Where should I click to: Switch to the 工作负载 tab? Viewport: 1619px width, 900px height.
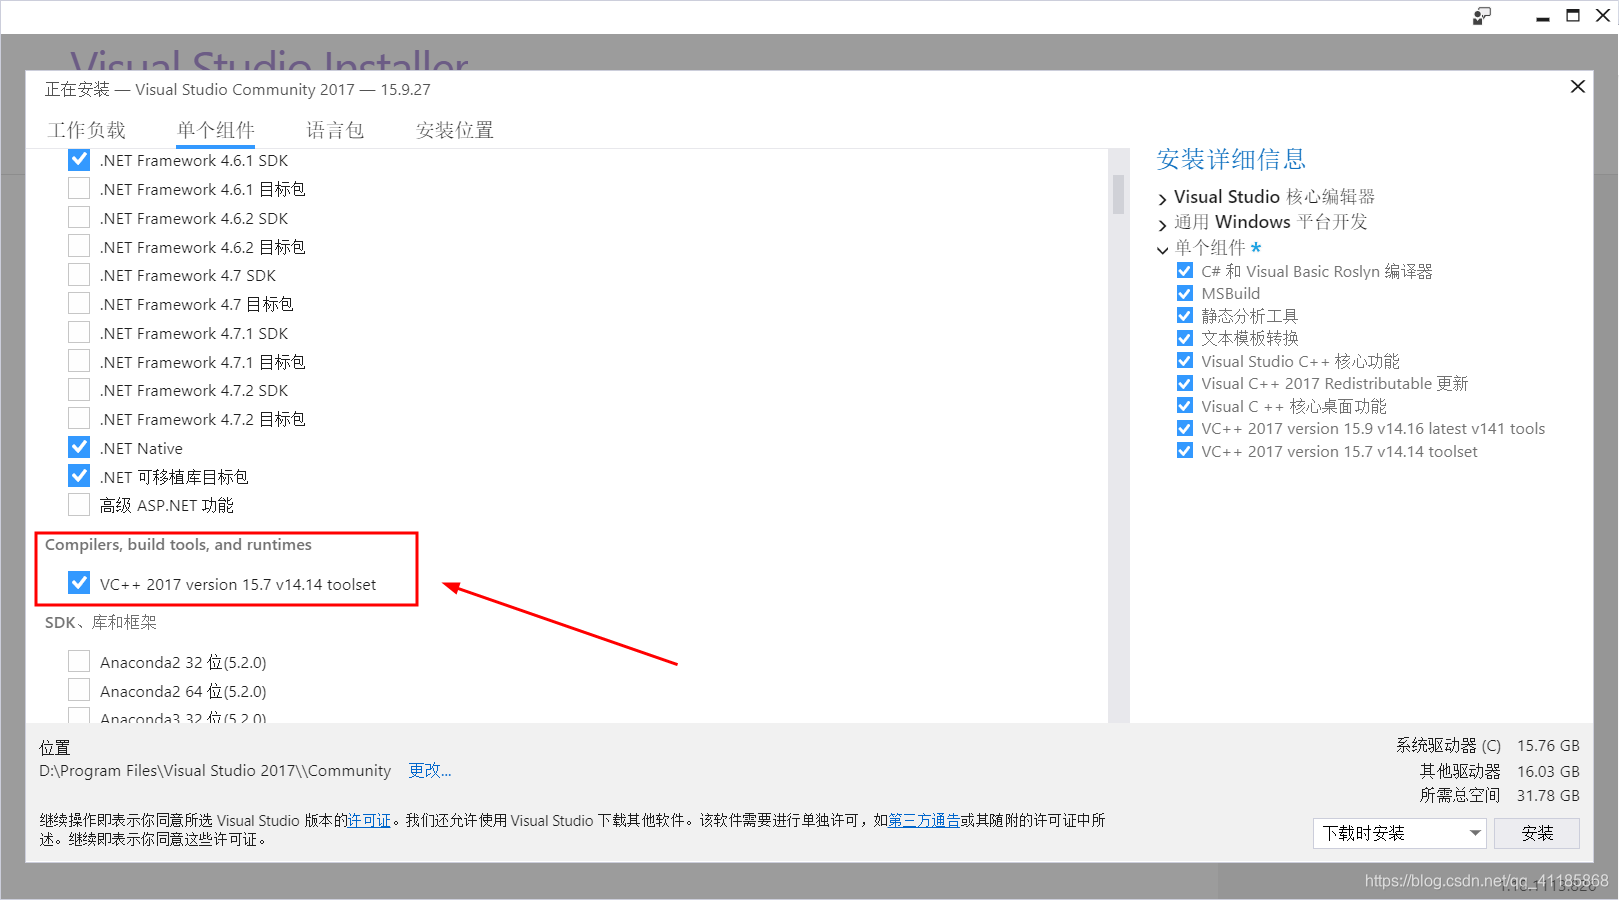[x=87, y=130]
